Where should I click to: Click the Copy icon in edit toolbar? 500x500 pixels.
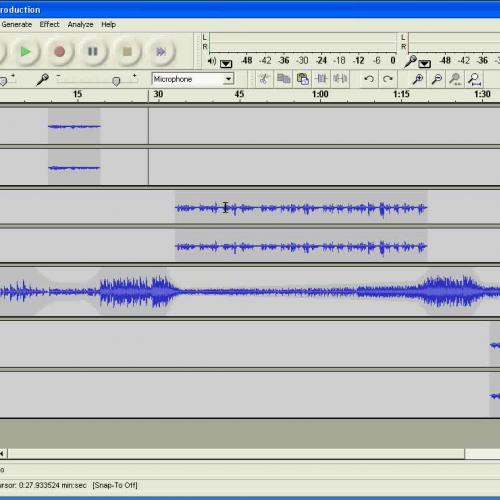[x=283, y=79]
